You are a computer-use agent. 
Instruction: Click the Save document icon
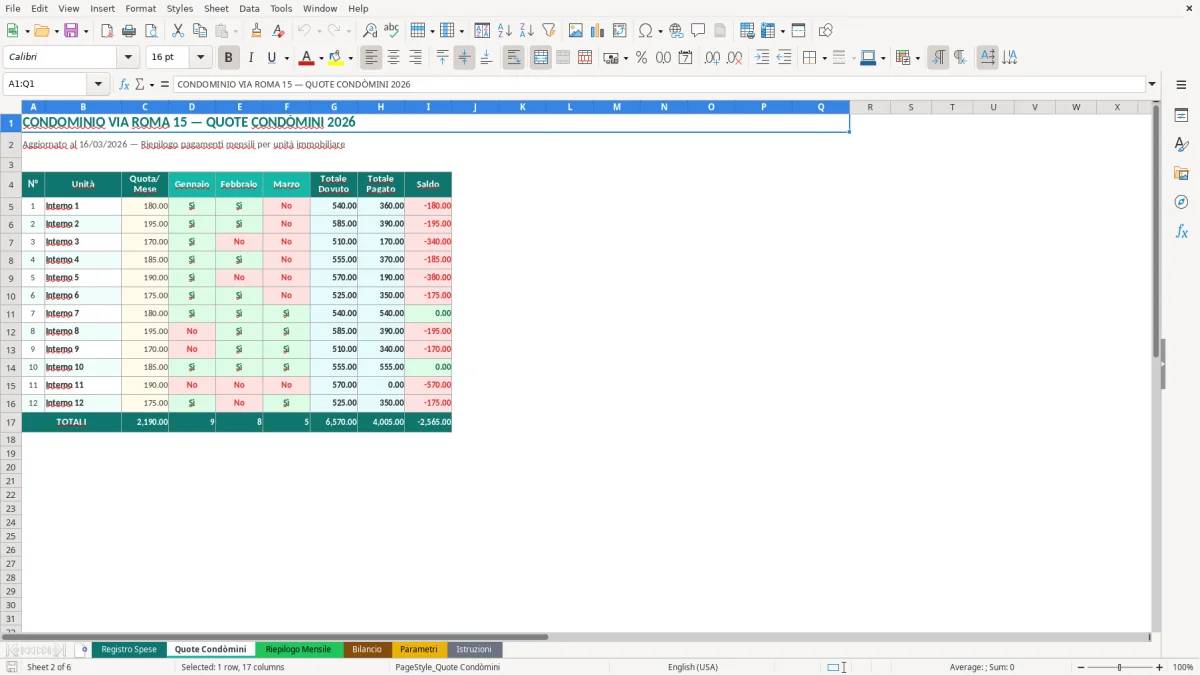(71, 31)
